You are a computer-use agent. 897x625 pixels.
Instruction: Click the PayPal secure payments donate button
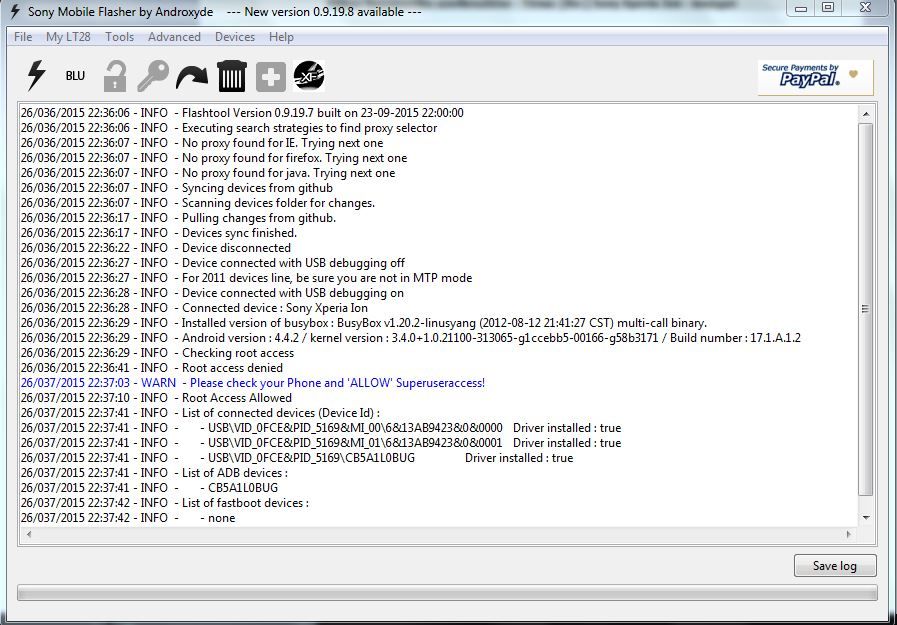pyautogui.click(x=815, y=77)
